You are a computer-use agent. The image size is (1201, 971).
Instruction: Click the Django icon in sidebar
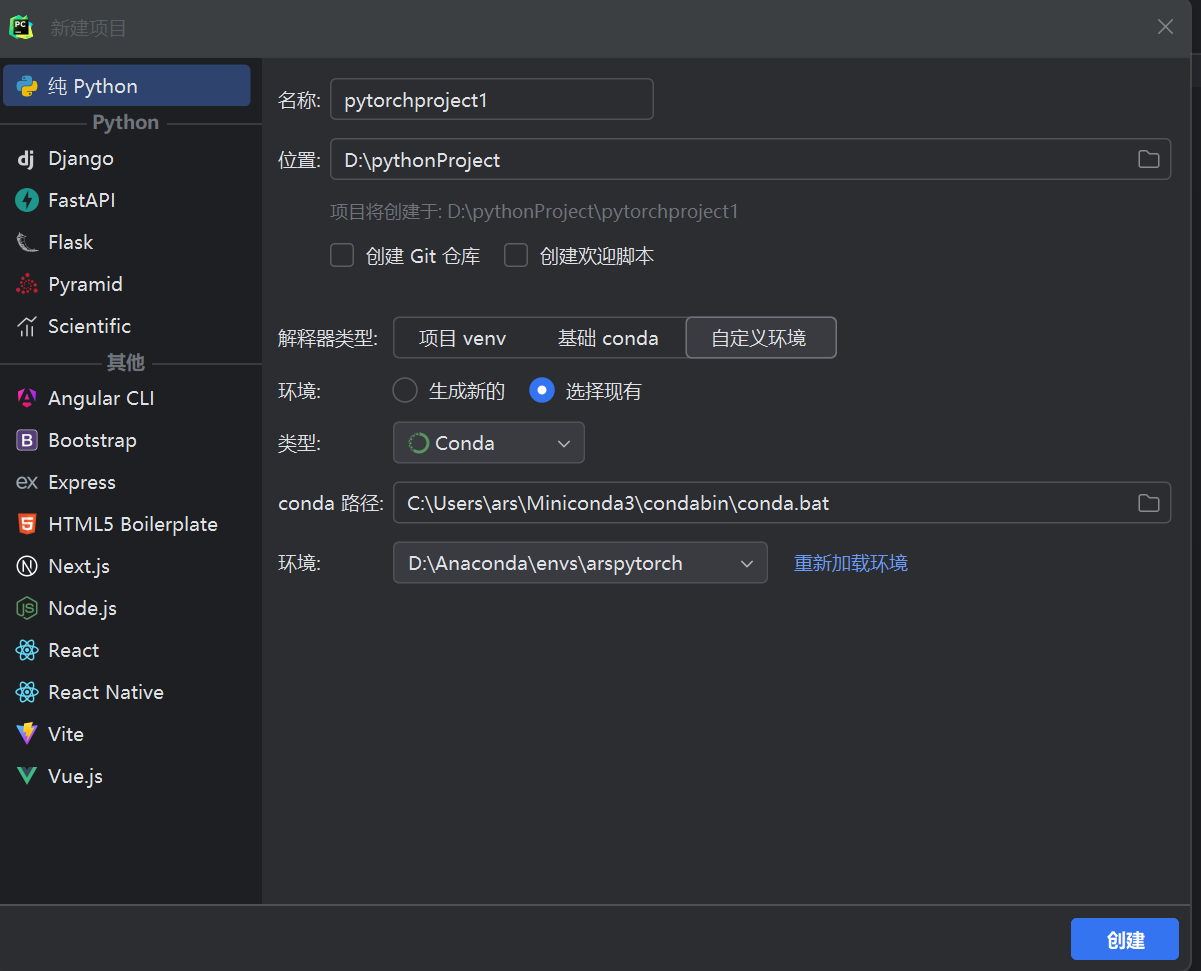click(27, 158)
